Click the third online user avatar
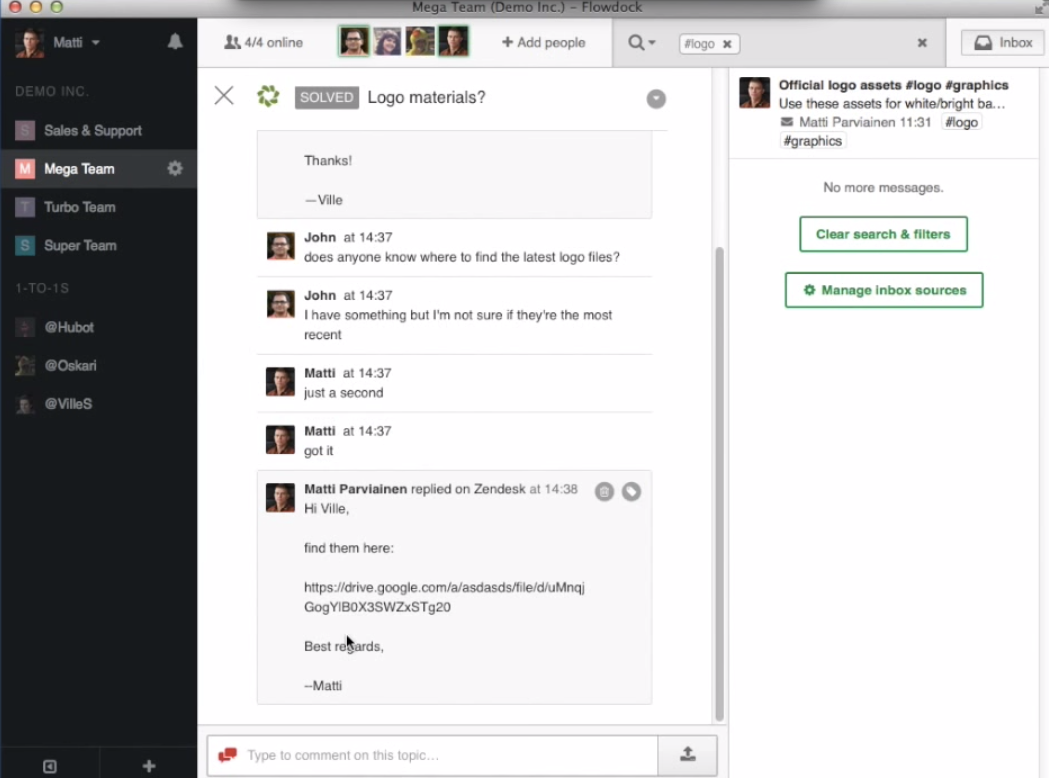 (420, 41)
